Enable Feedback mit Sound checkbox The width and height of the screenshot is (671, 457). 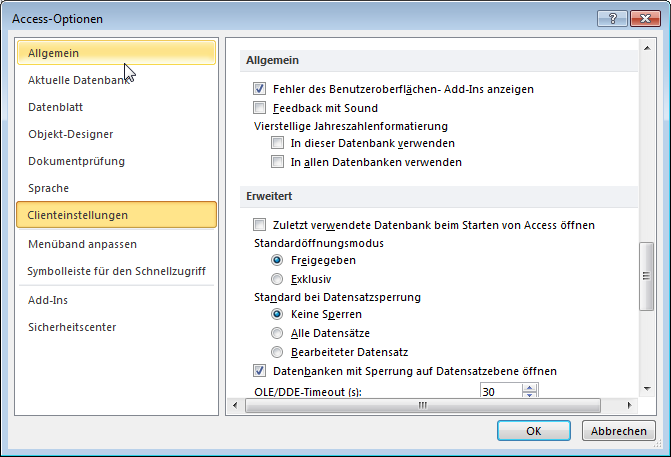point(260,108)
